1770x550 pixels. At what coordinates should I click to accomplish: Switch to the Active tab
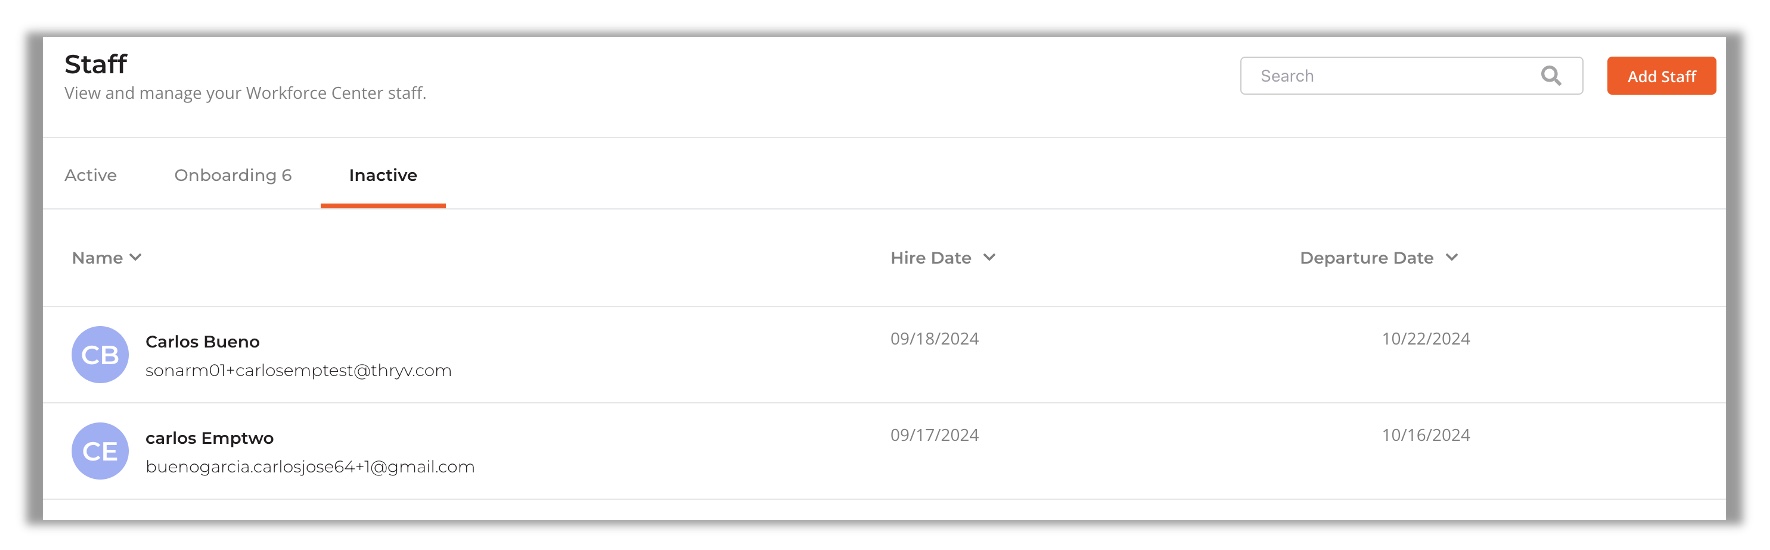[91, 175]
